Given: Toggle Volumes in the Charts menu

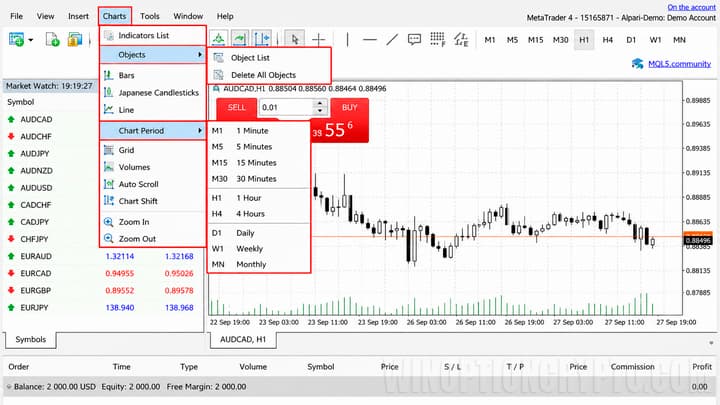Looking at the screenshot, I should click(x=152, y=167).
